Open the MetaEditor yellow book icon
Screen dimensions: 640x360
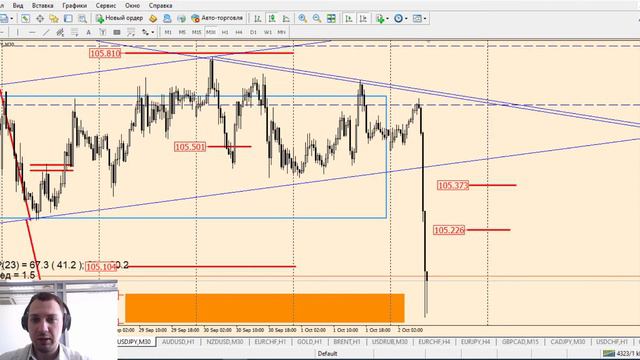pyautogui.click(x=153, y=18)
